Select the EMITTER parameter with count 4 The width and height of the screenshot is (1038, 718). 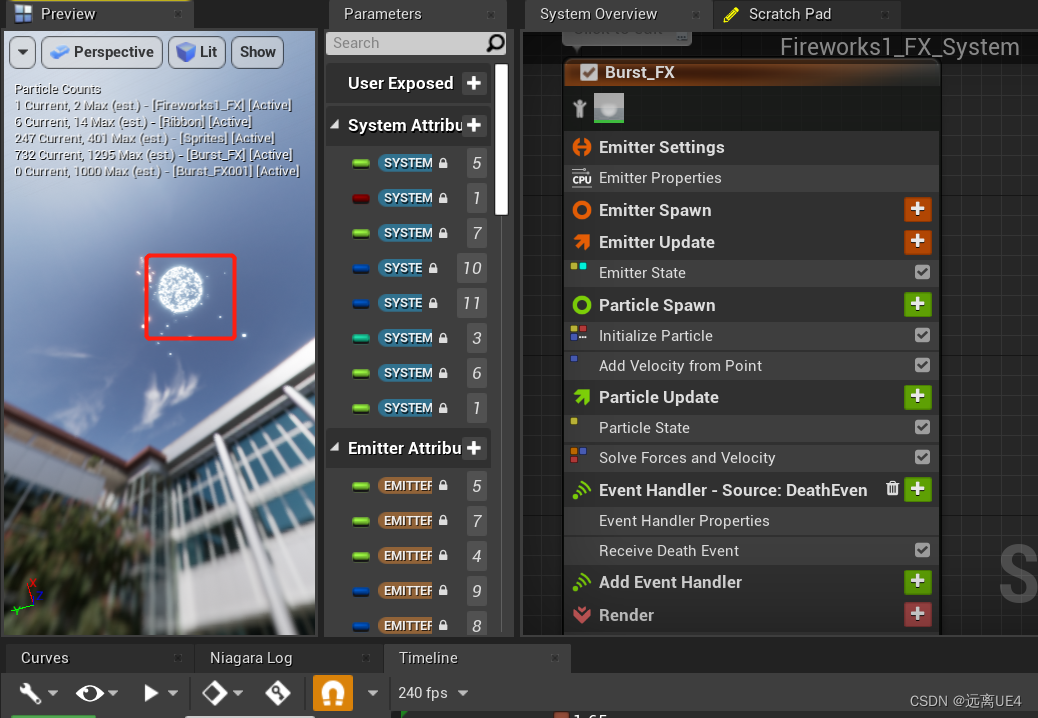click(405, 556)
